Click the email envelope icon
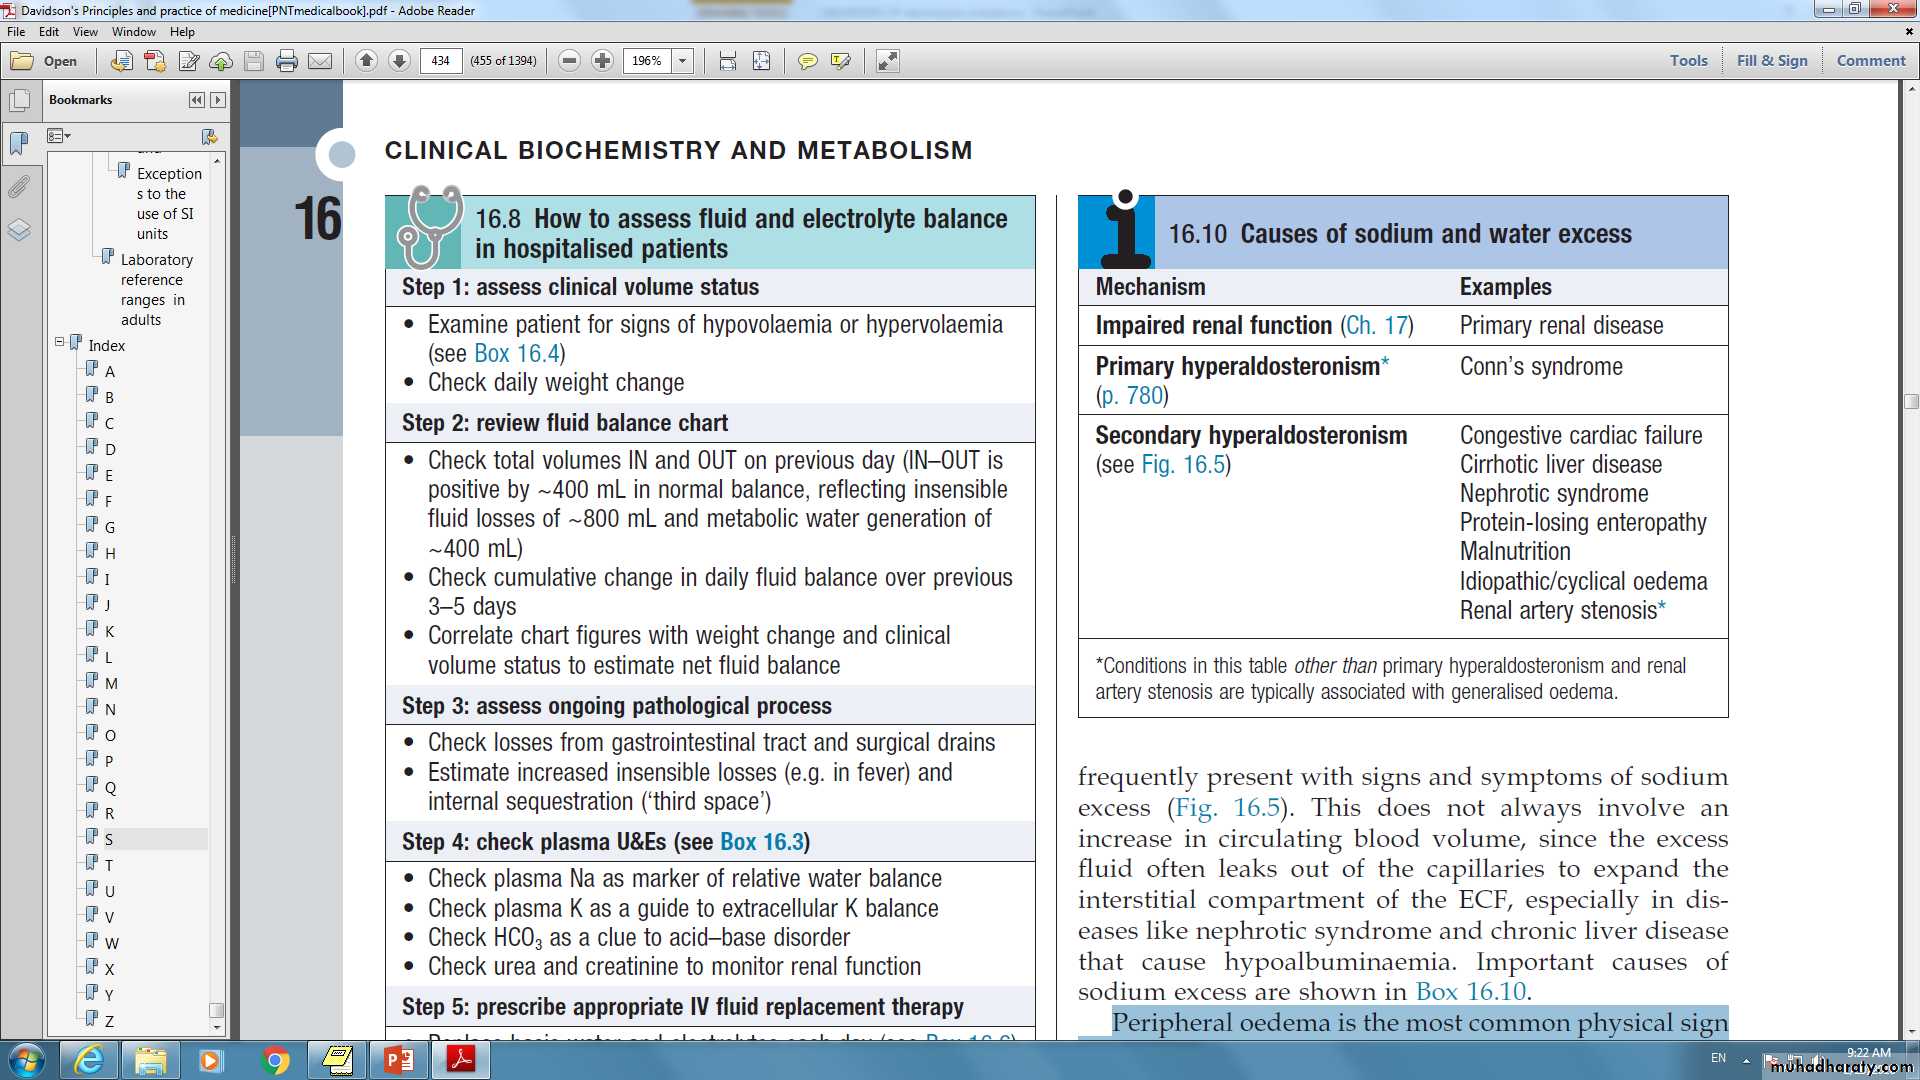 [320, 61]
